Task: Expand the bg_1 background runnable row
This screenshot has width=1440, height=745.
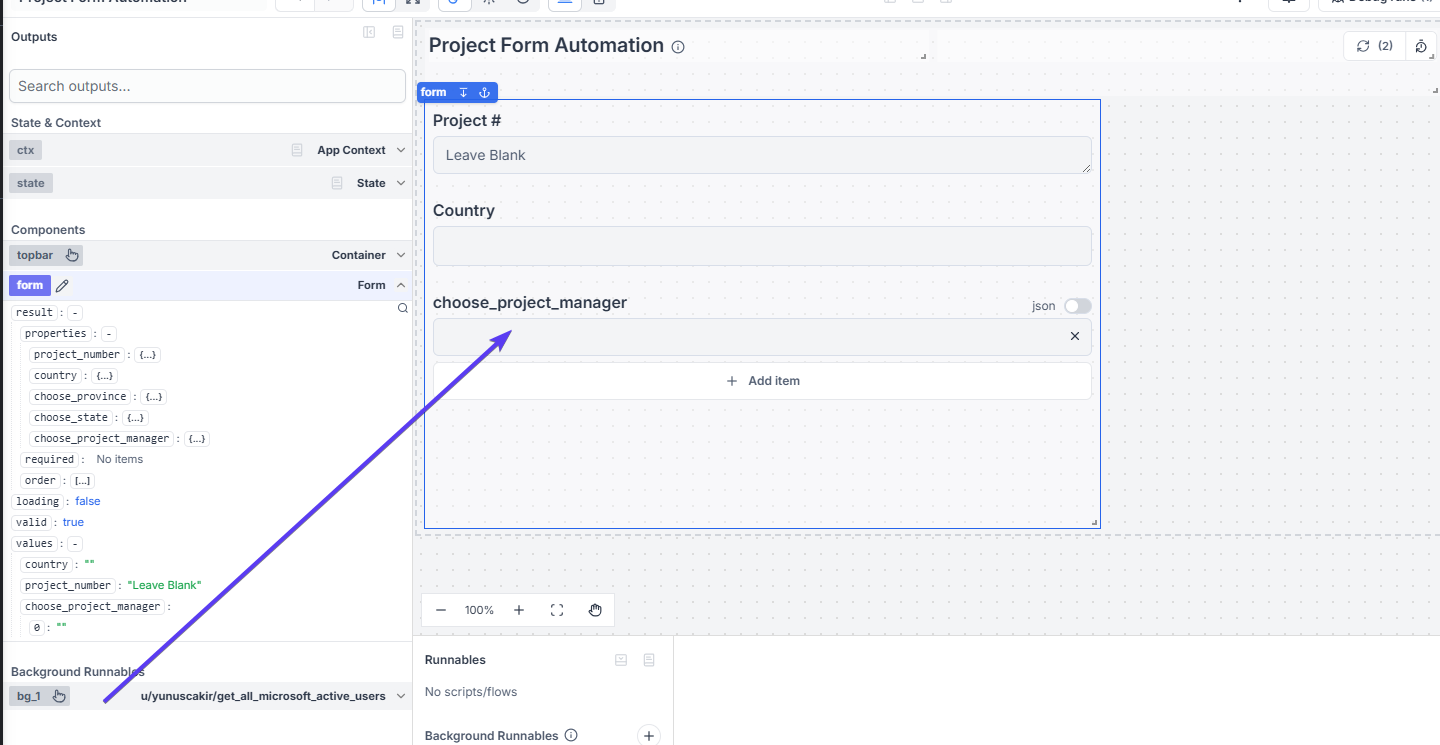Action: click(x=401, y=696)
